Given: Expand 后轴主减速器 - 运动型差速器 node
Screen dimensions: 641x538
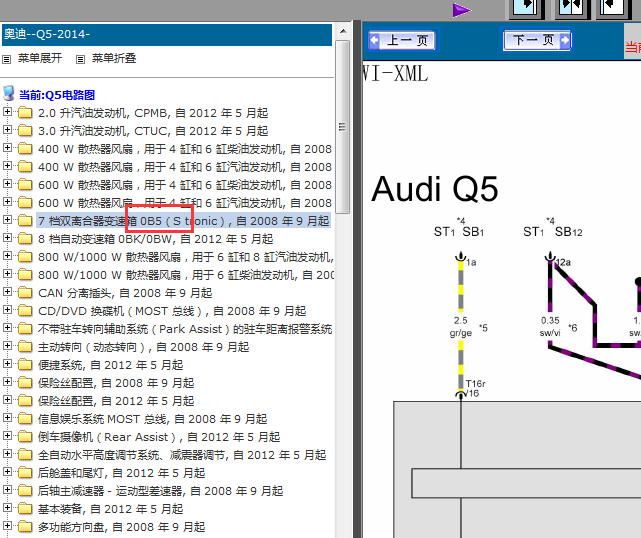Looking at the screenshot, I should point(7,489).
